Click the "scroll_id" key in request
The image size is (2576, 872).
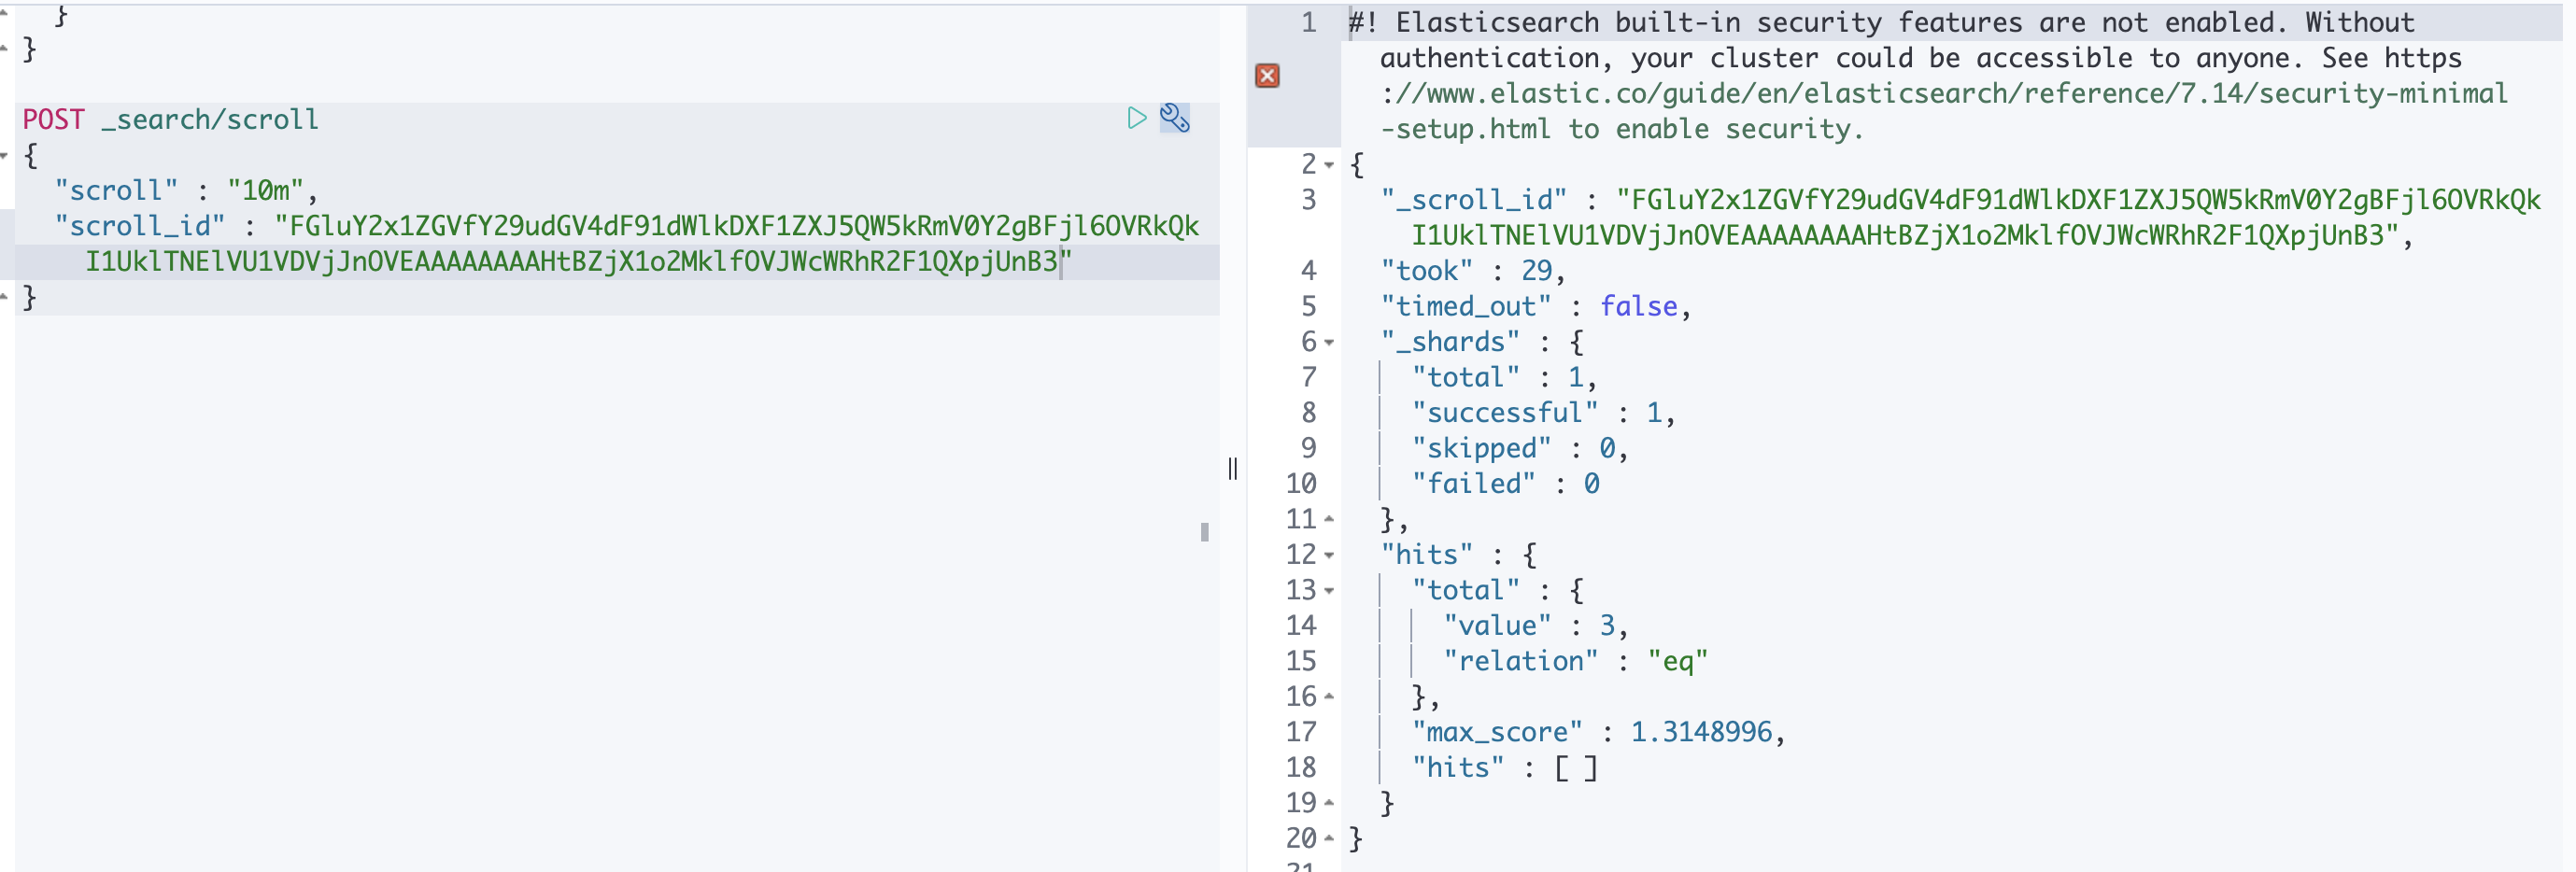(x=140, y=226)
